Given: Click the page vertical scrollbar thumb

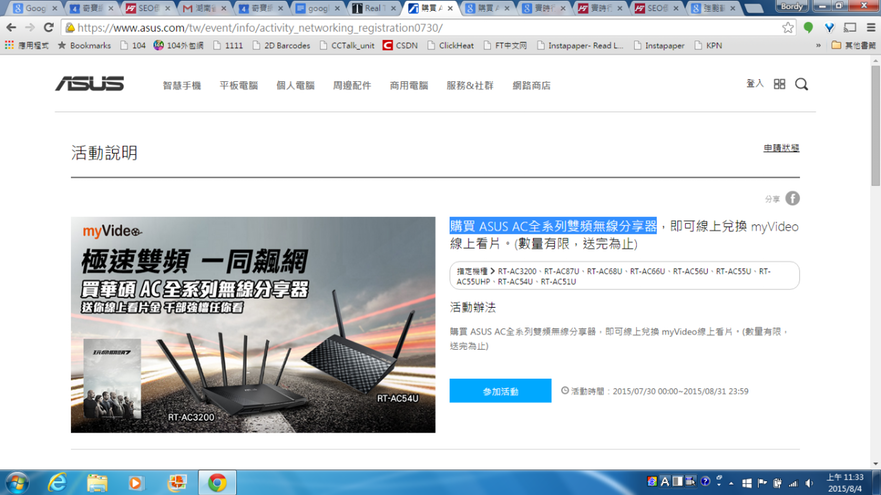Looking at the screenshot, I should pyautogui.click(x=875, y=126).
